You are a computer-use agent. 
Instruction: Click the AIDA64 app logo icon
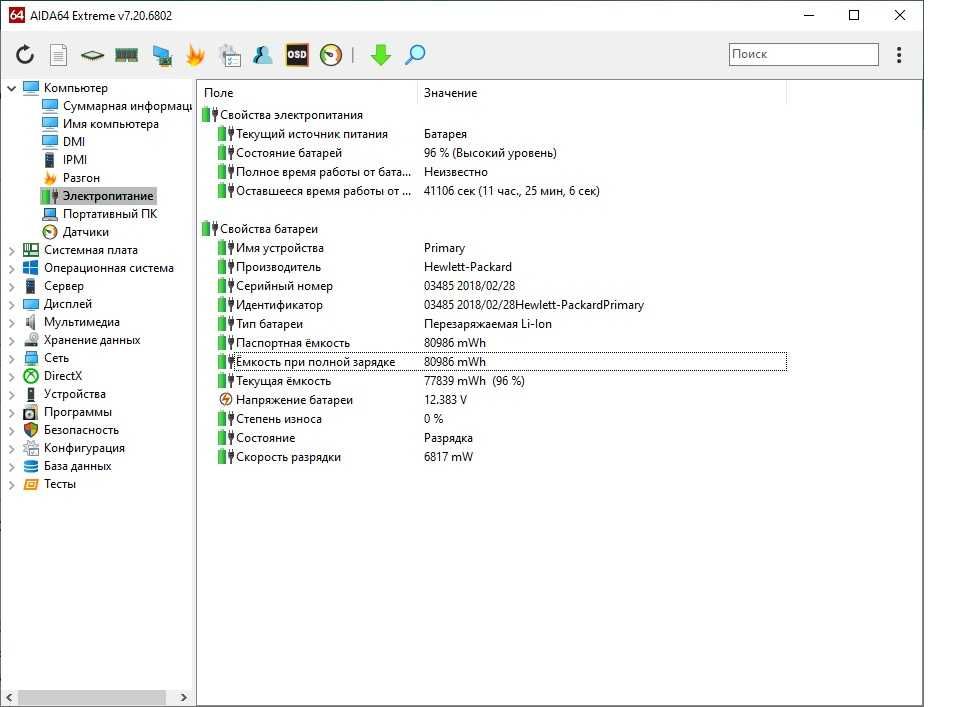tap(17, 15)
